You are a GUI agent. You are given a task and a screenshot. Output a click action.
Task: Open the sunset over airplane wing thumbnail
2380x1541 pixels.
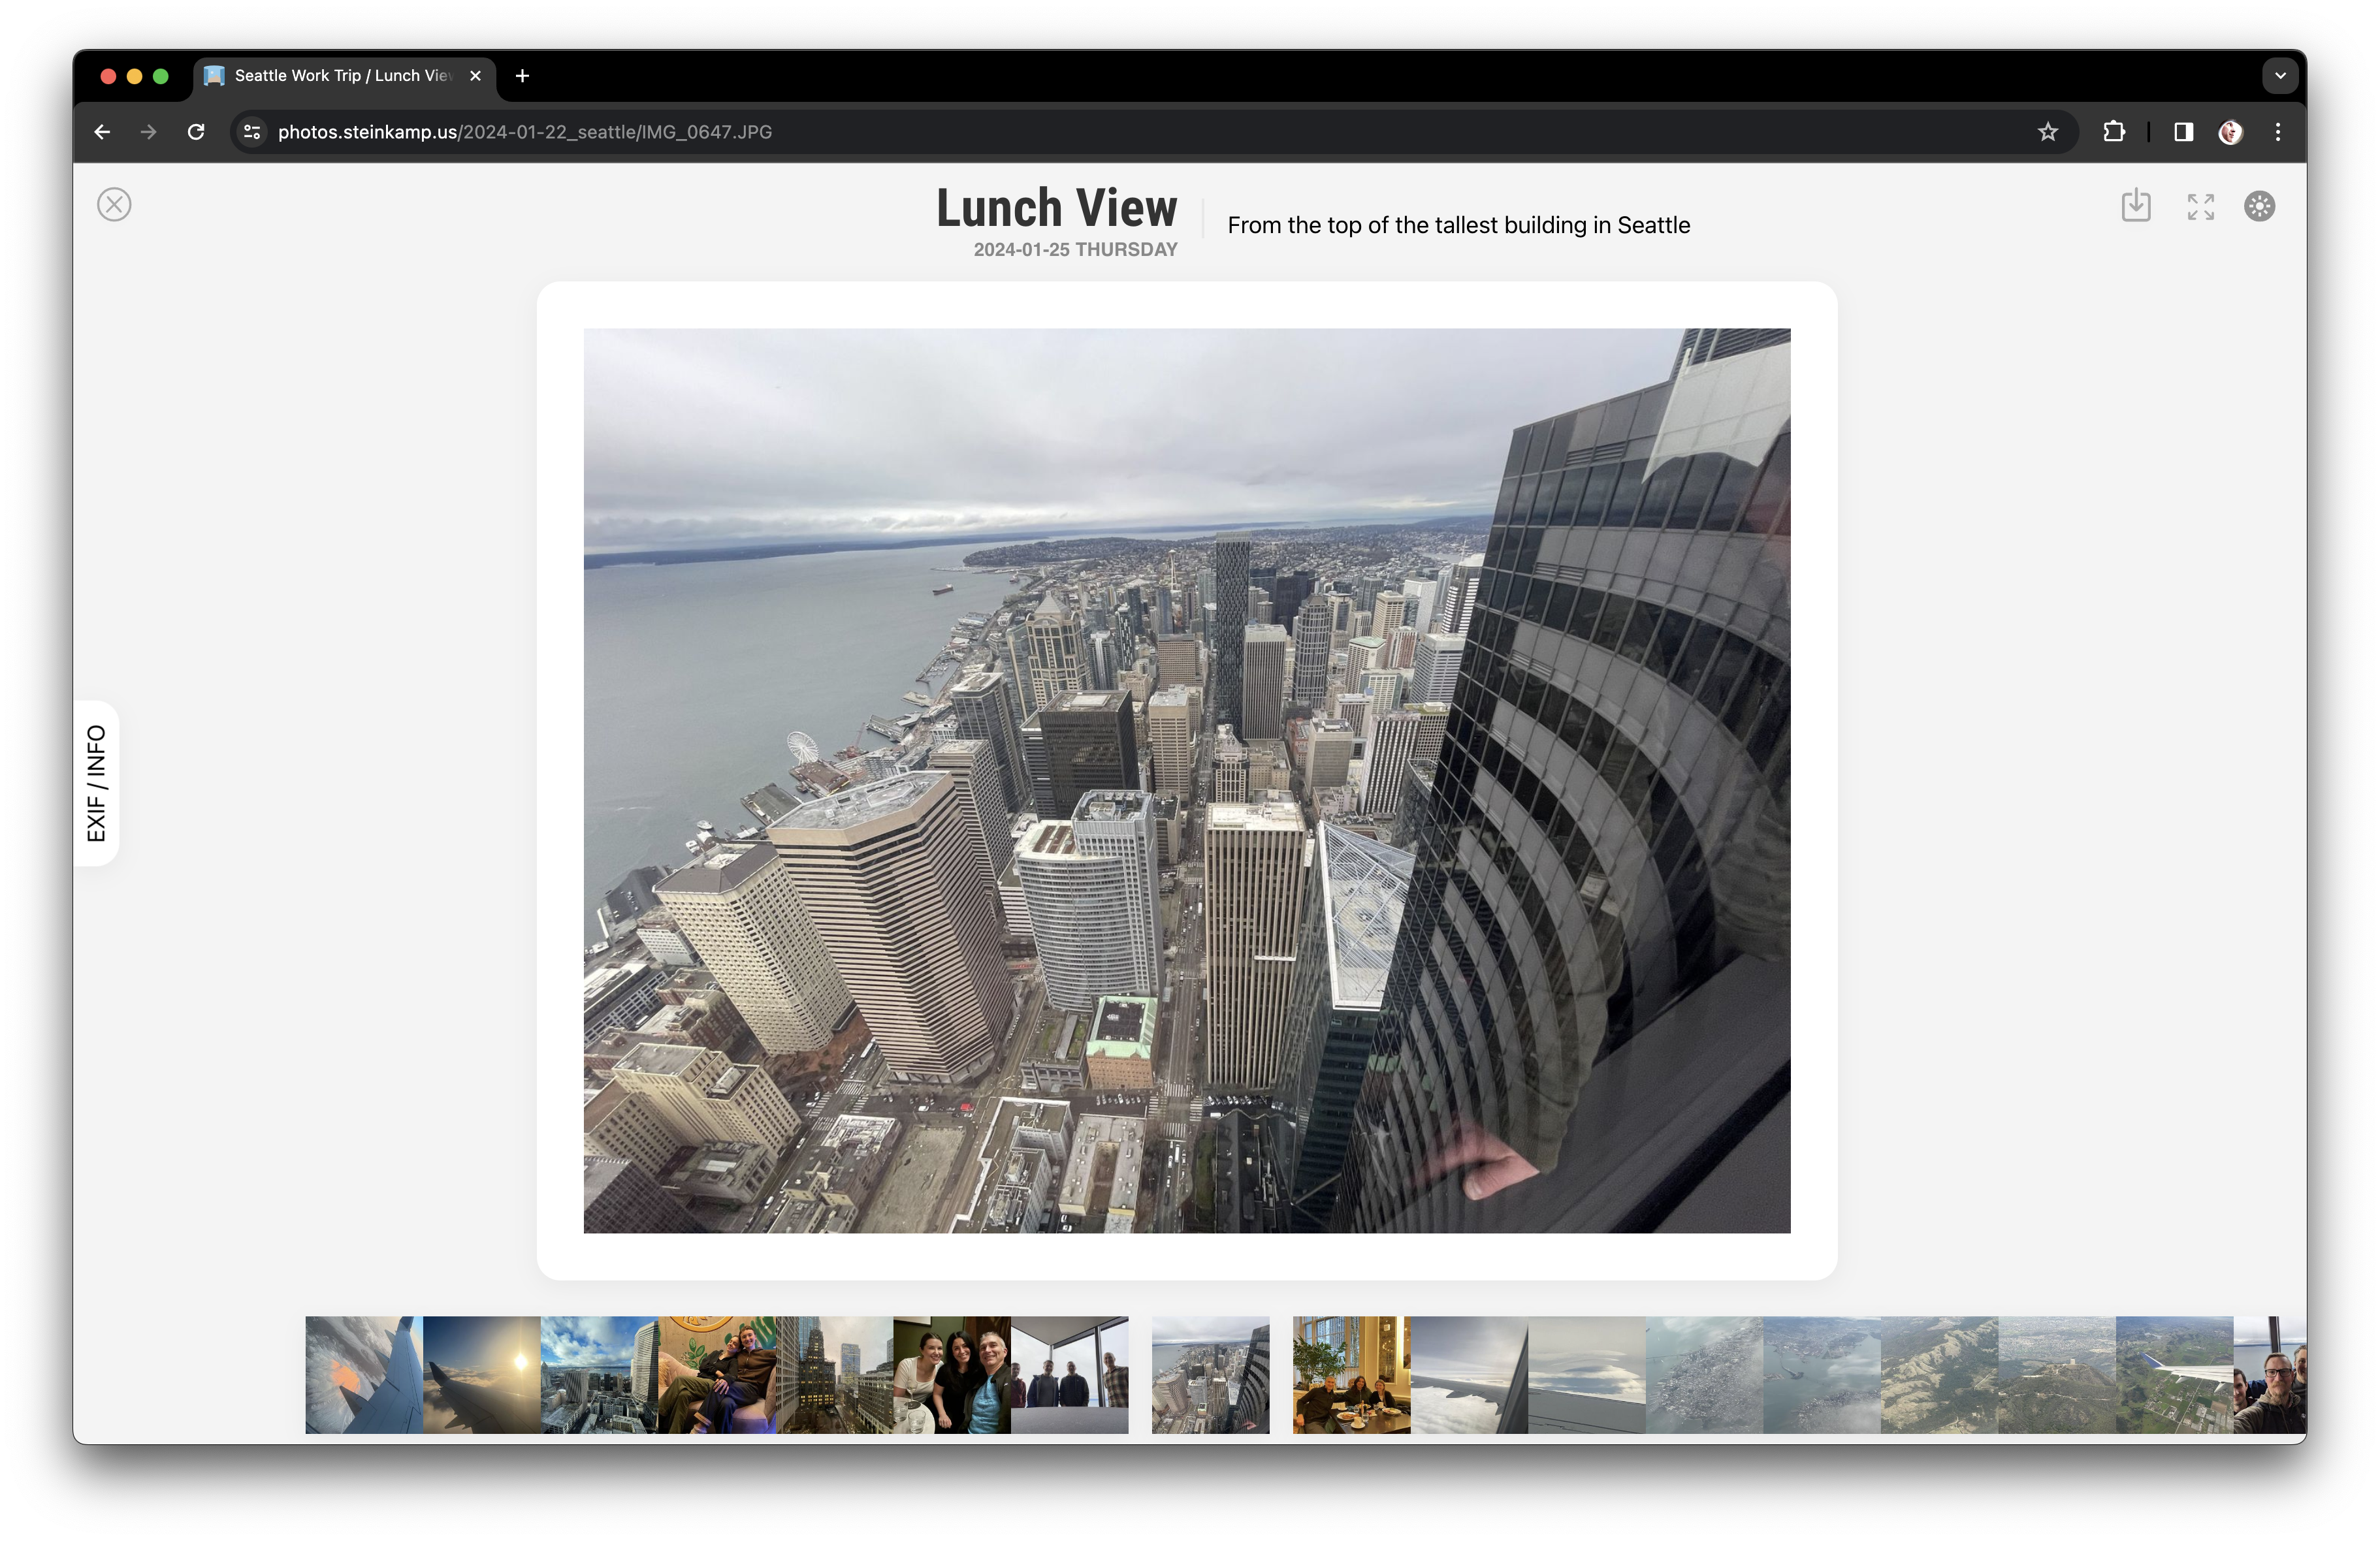482,1375
